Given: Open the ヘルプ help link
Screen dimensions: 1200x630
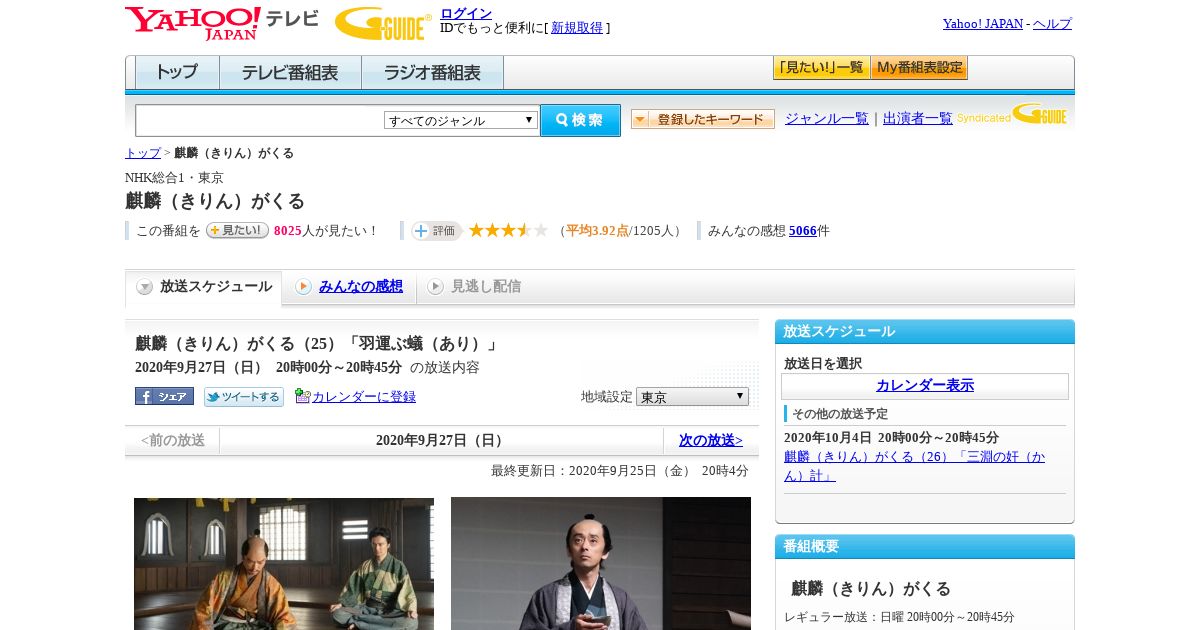Looking at the screenshot, I should click(1052, 24).
